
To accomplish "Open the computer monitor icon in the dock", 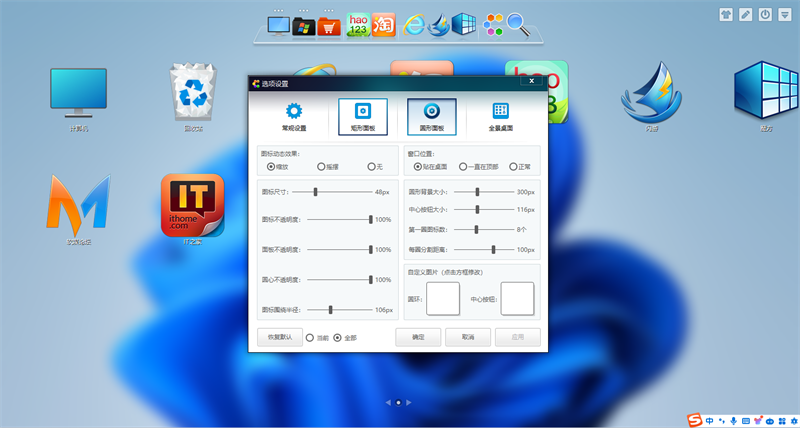I will (279, 26).
